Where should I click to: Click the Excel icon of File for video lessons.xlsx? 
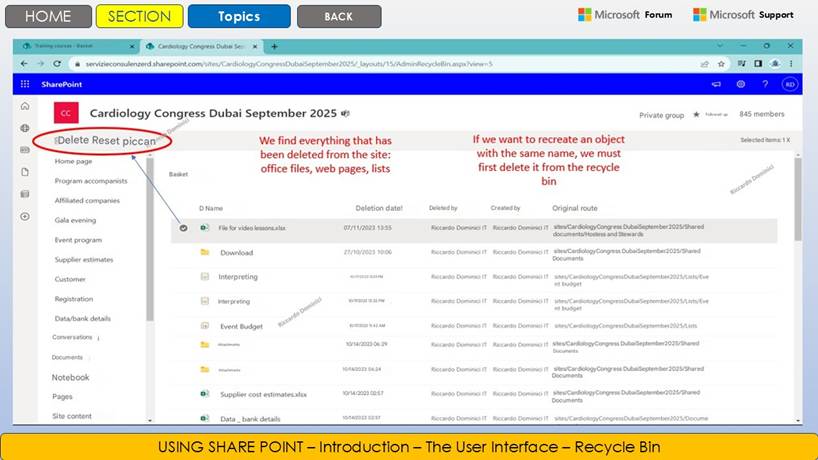(x=205, y=228)
